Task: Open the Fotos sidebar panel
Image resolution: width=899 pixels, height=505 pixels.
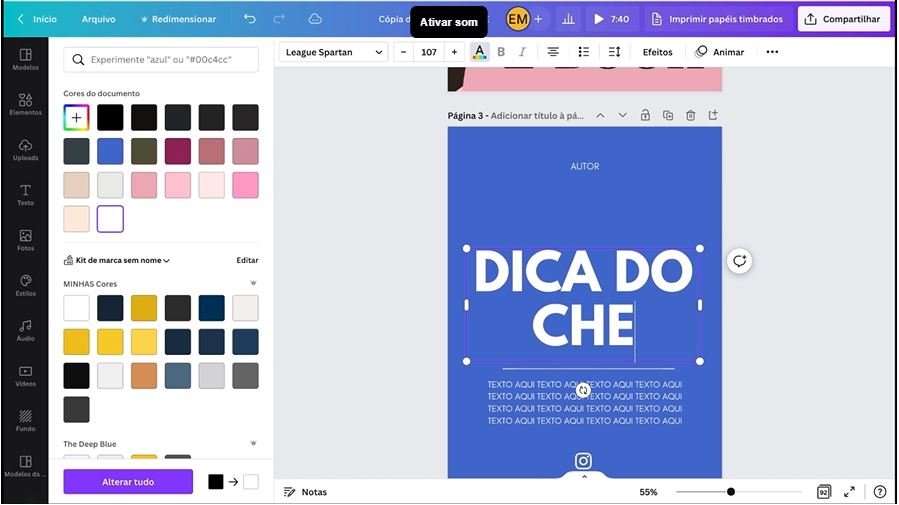Action: tap(25, 240)
